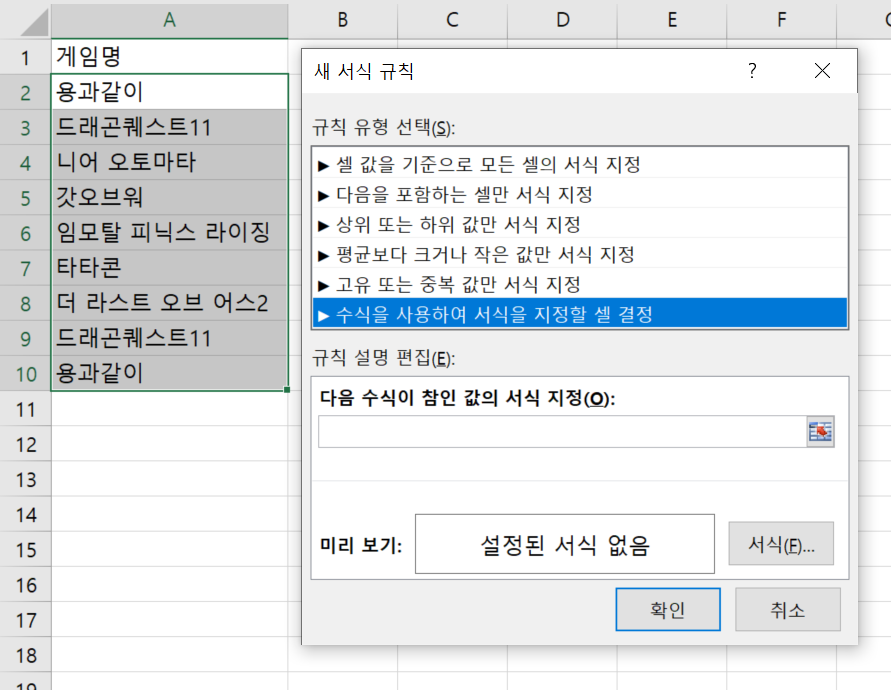Select rule type 셀 값을 기준으로 모든 셀의 서식 지정
Screen dimensions: 891x690
point(580,165)
